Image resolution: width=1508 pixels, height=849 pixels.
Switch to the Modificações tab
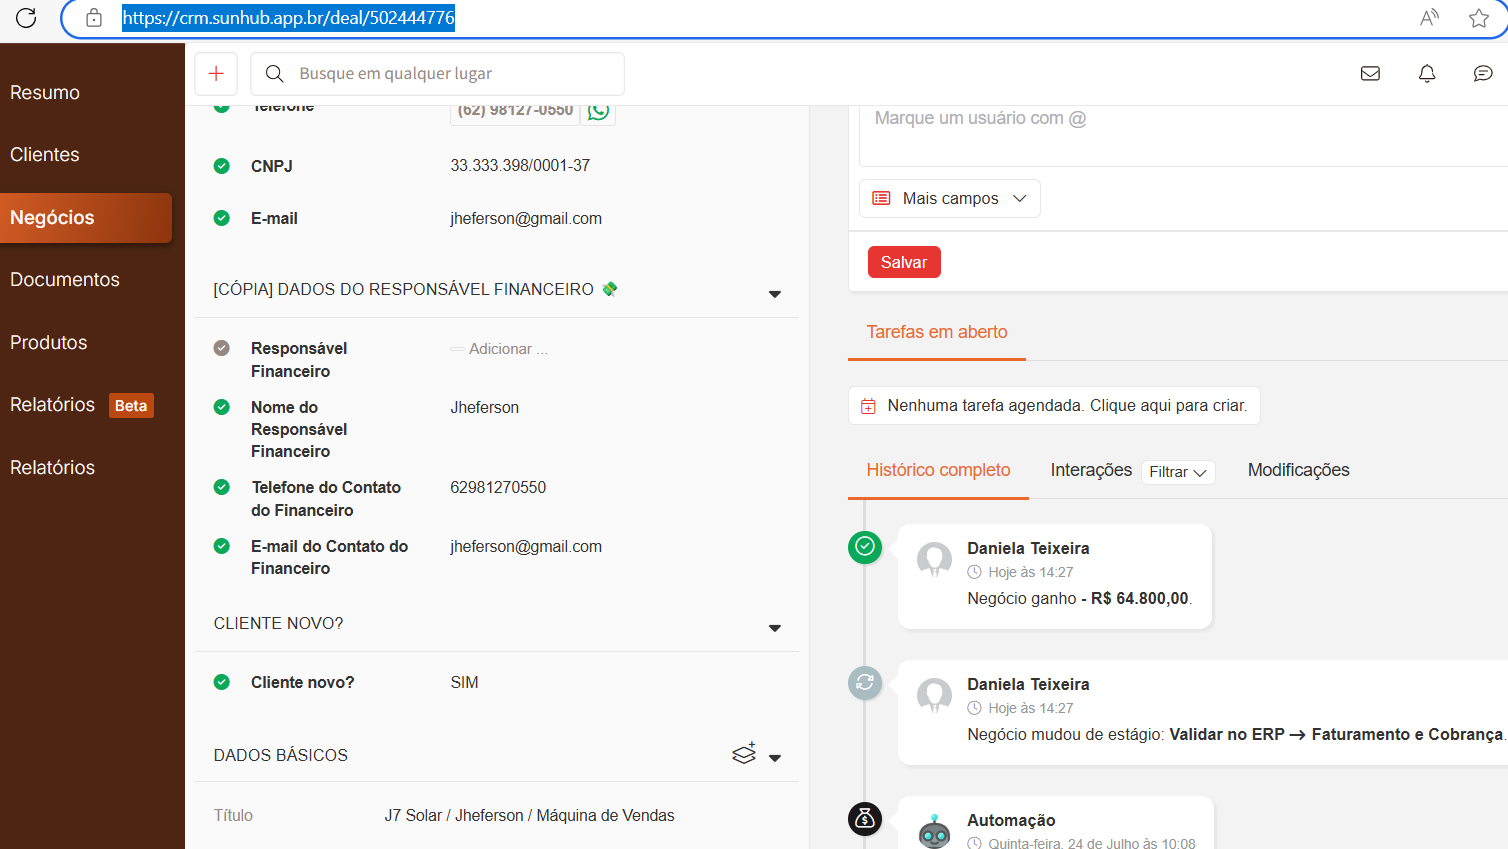[x=1298, y=470]
